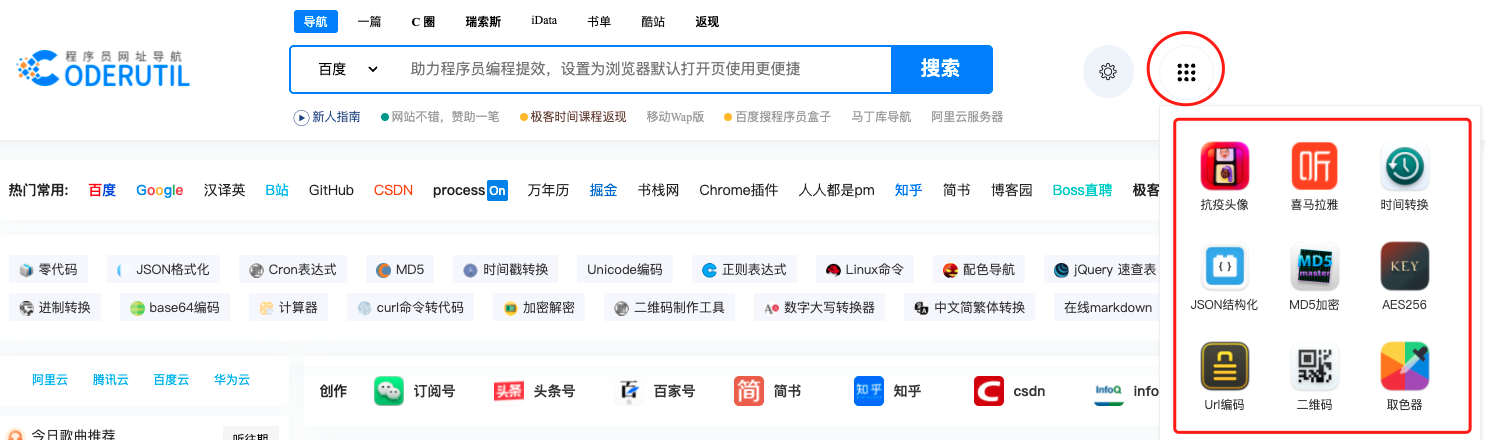The height and width of the screenshot is (440, 1485).
Task: Open the 订阅号 WeChat icon
Action: (x=389, y=391)
